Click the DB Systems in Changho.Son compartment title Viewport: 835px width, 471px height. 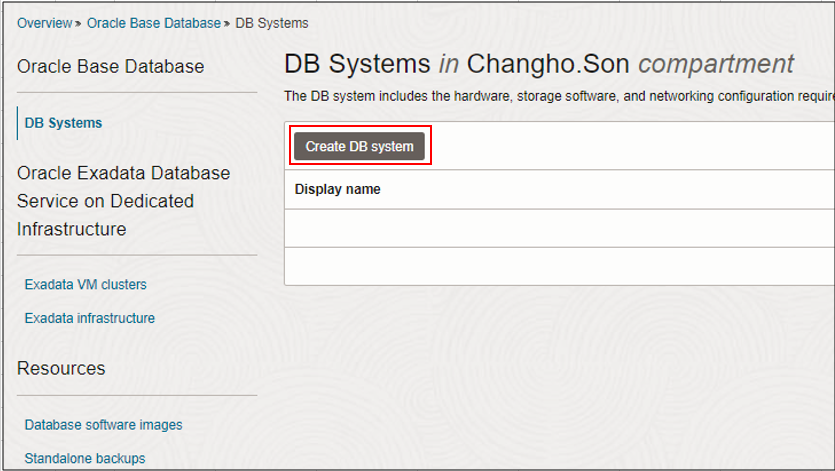pyautogui.click(x=539, y=64)
